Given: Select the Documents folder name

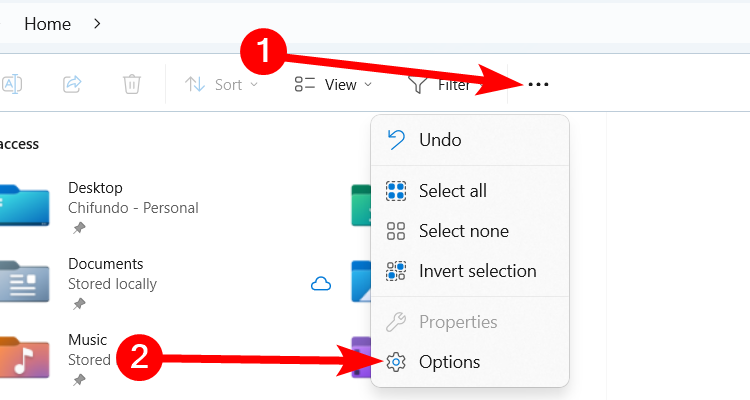Looking at the screenshot, I should pos(106,264).
